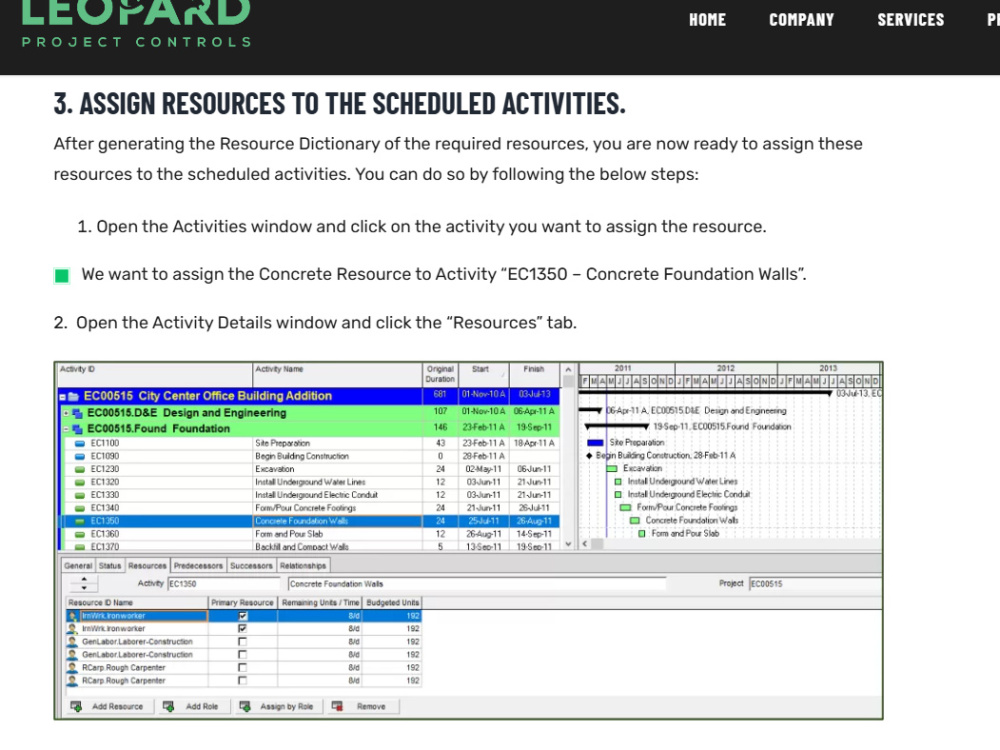Click the Site Preparation blue Gantt bar

click(595, 442)
